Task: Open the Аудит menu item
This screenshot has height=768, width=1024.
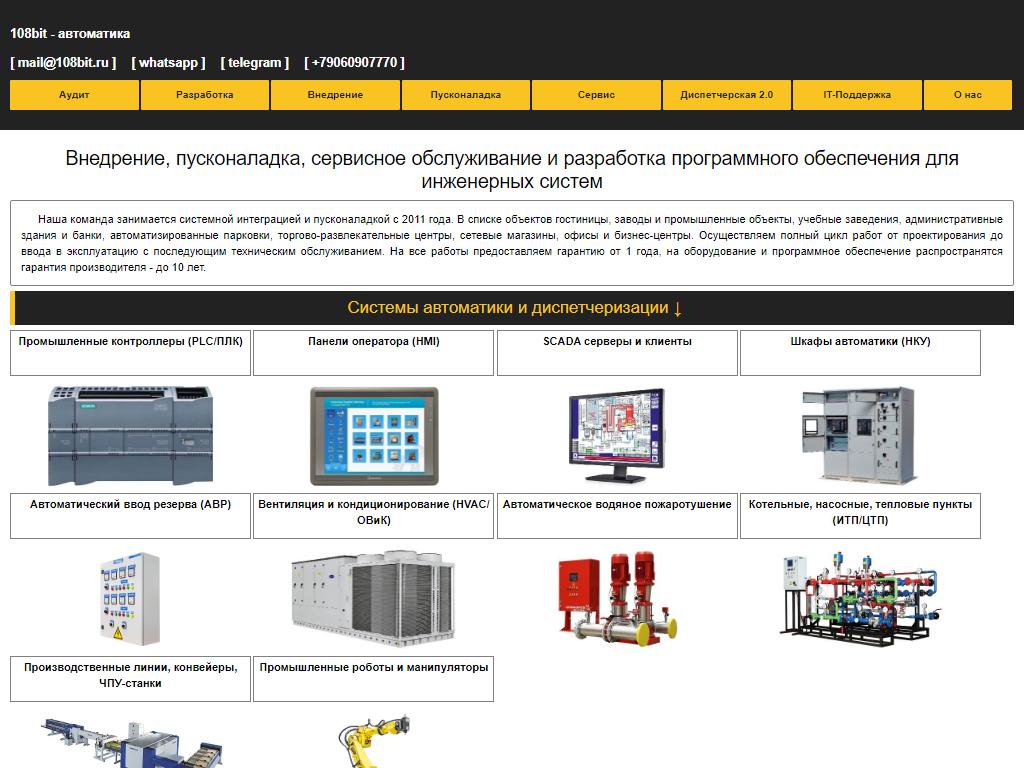Action: pos(74,95)
